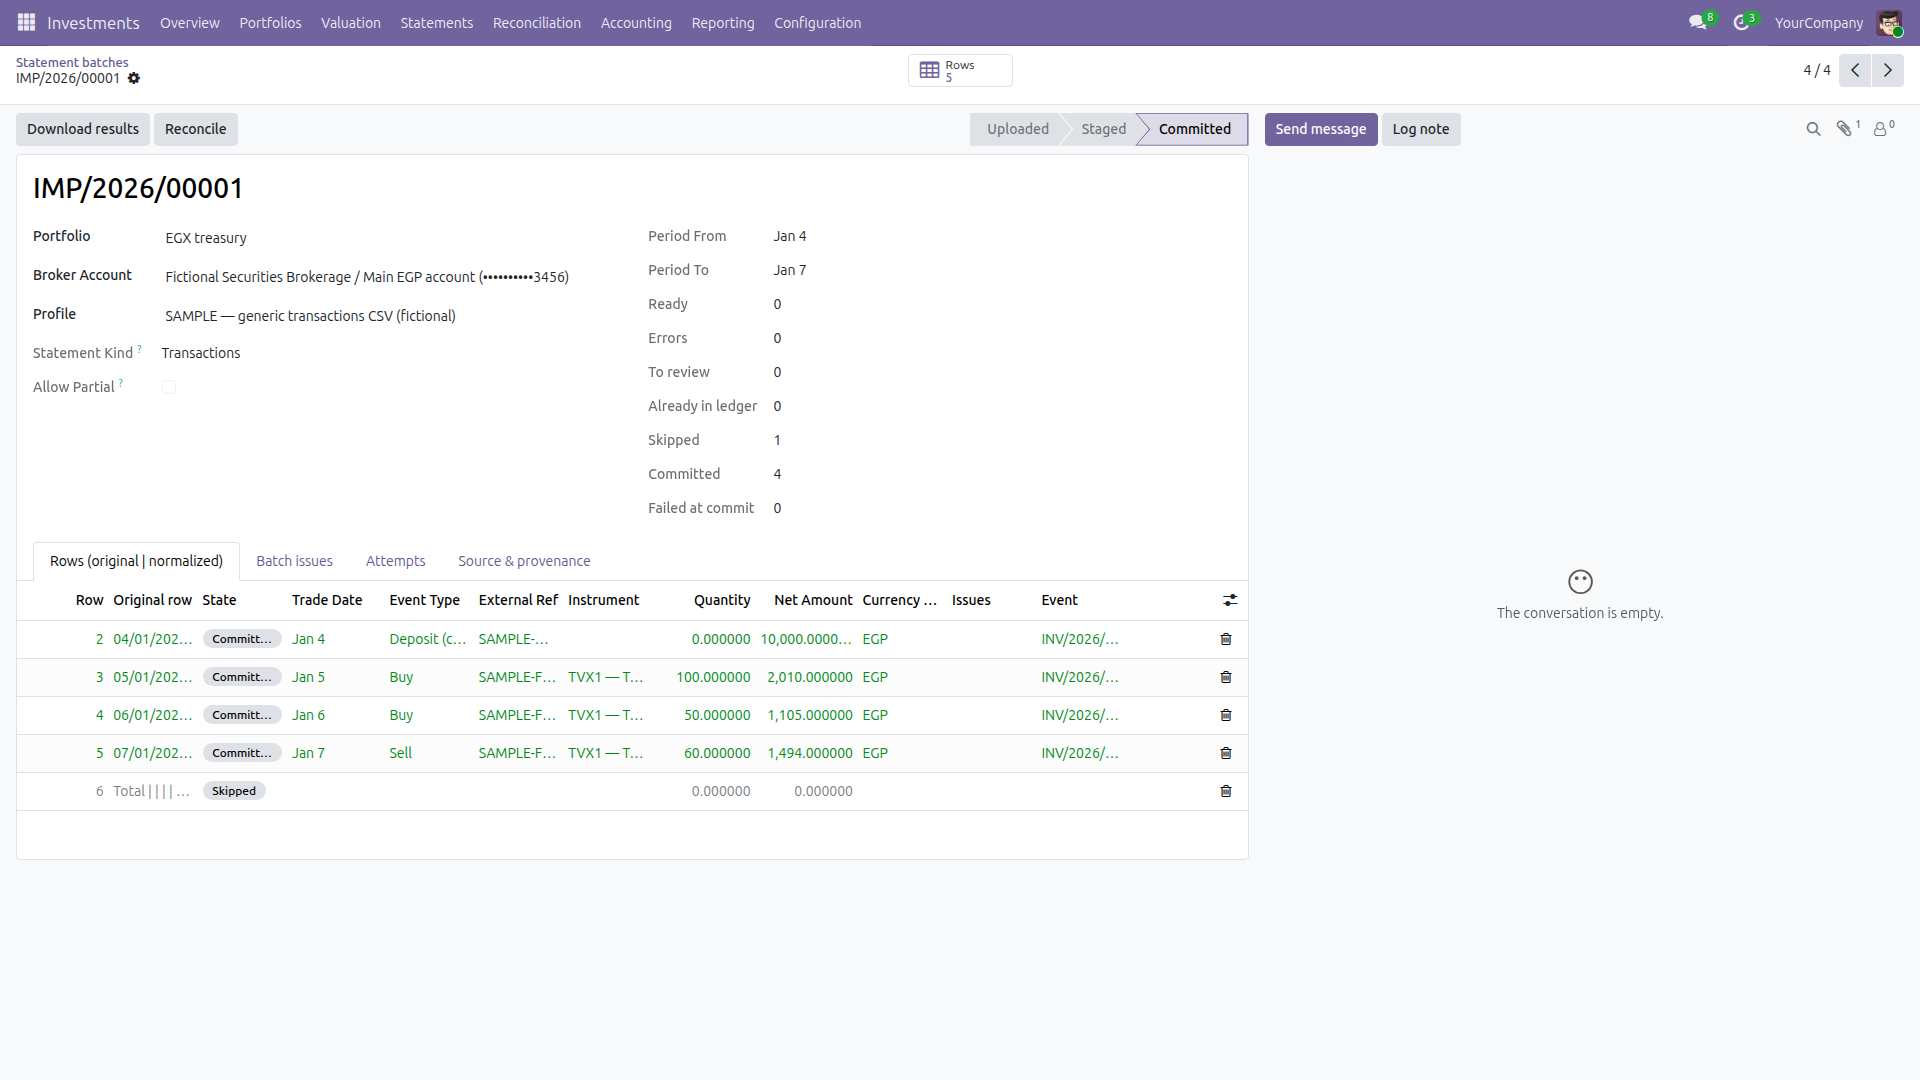Open Rows stat button
1920x1080 pixels.
[x=960, y=70]
